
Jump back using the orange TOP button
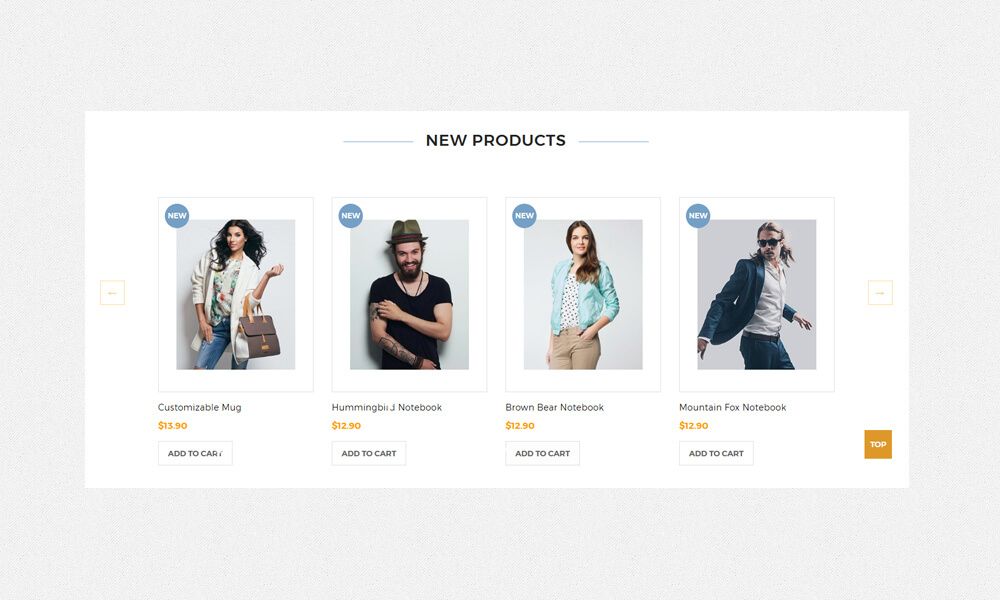point(878,444)
